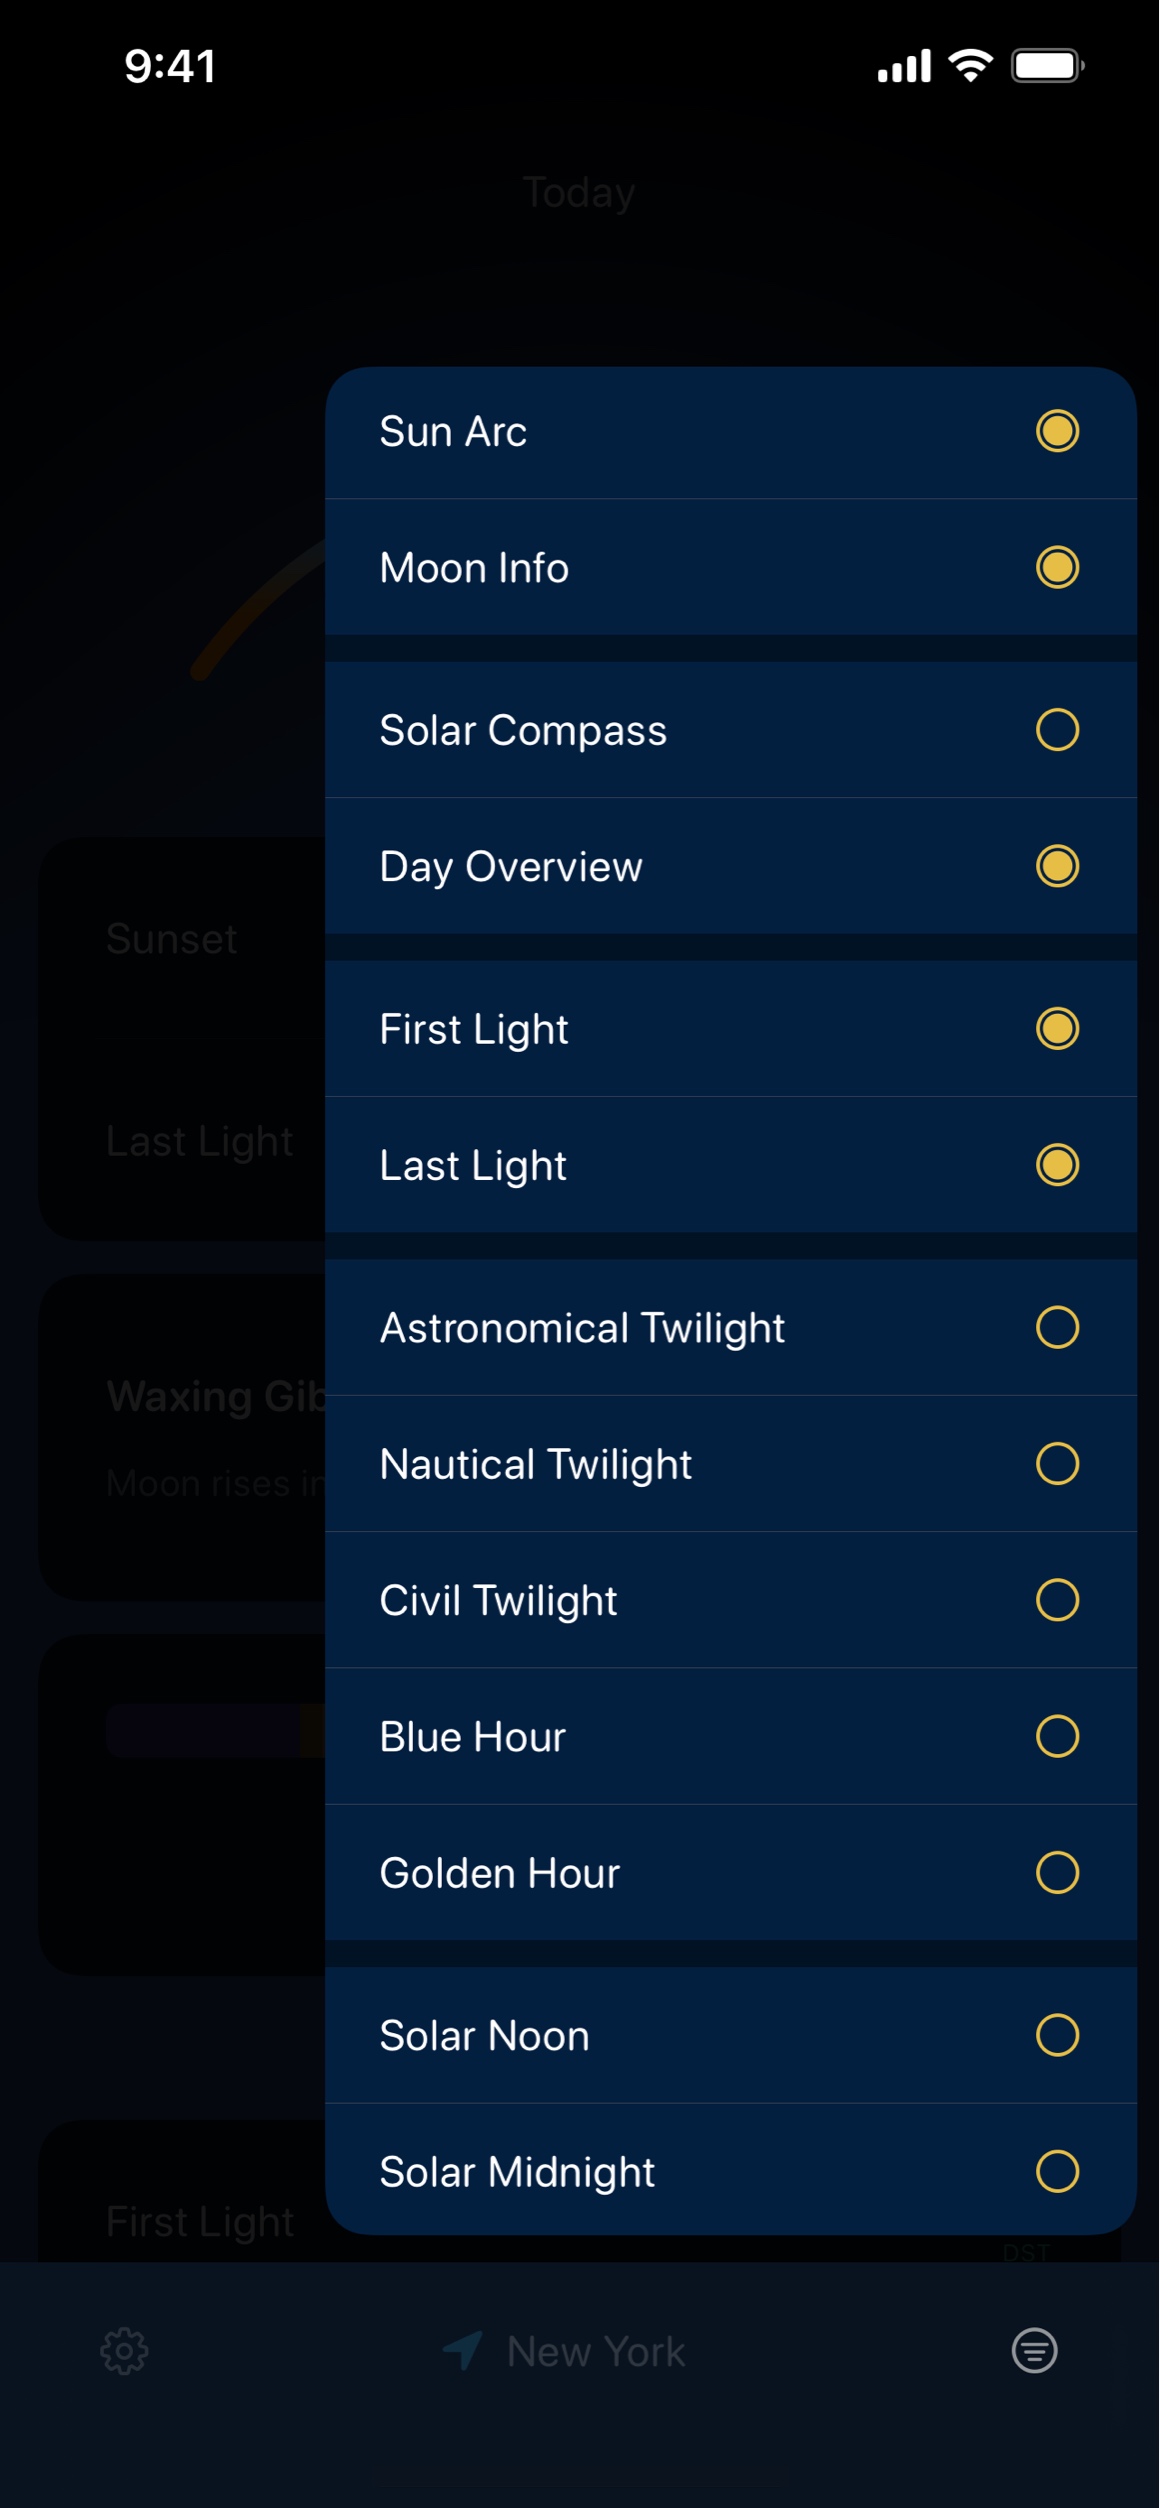Select Astronomical Twilight menu item
Screen dimensions: 1160x2508
[x=582, y=1328]
